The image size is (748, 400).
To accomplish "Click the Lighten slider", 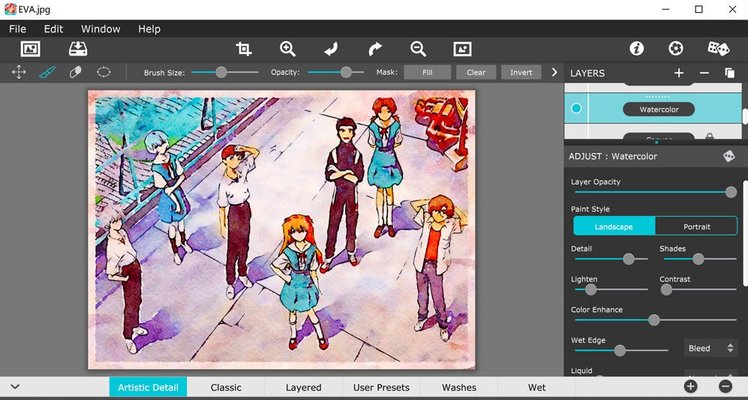I will click(x=611, y=289).
